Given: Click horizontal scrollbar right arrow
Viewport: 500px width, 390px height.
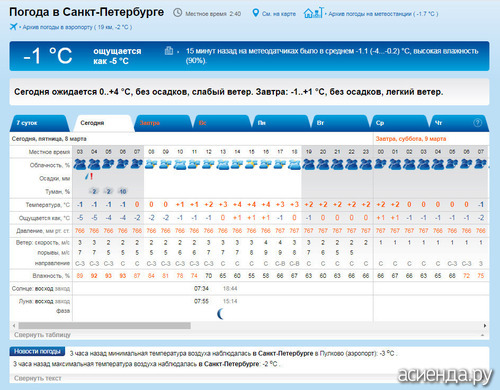Looking at the screenshot, I should (485, 325).
